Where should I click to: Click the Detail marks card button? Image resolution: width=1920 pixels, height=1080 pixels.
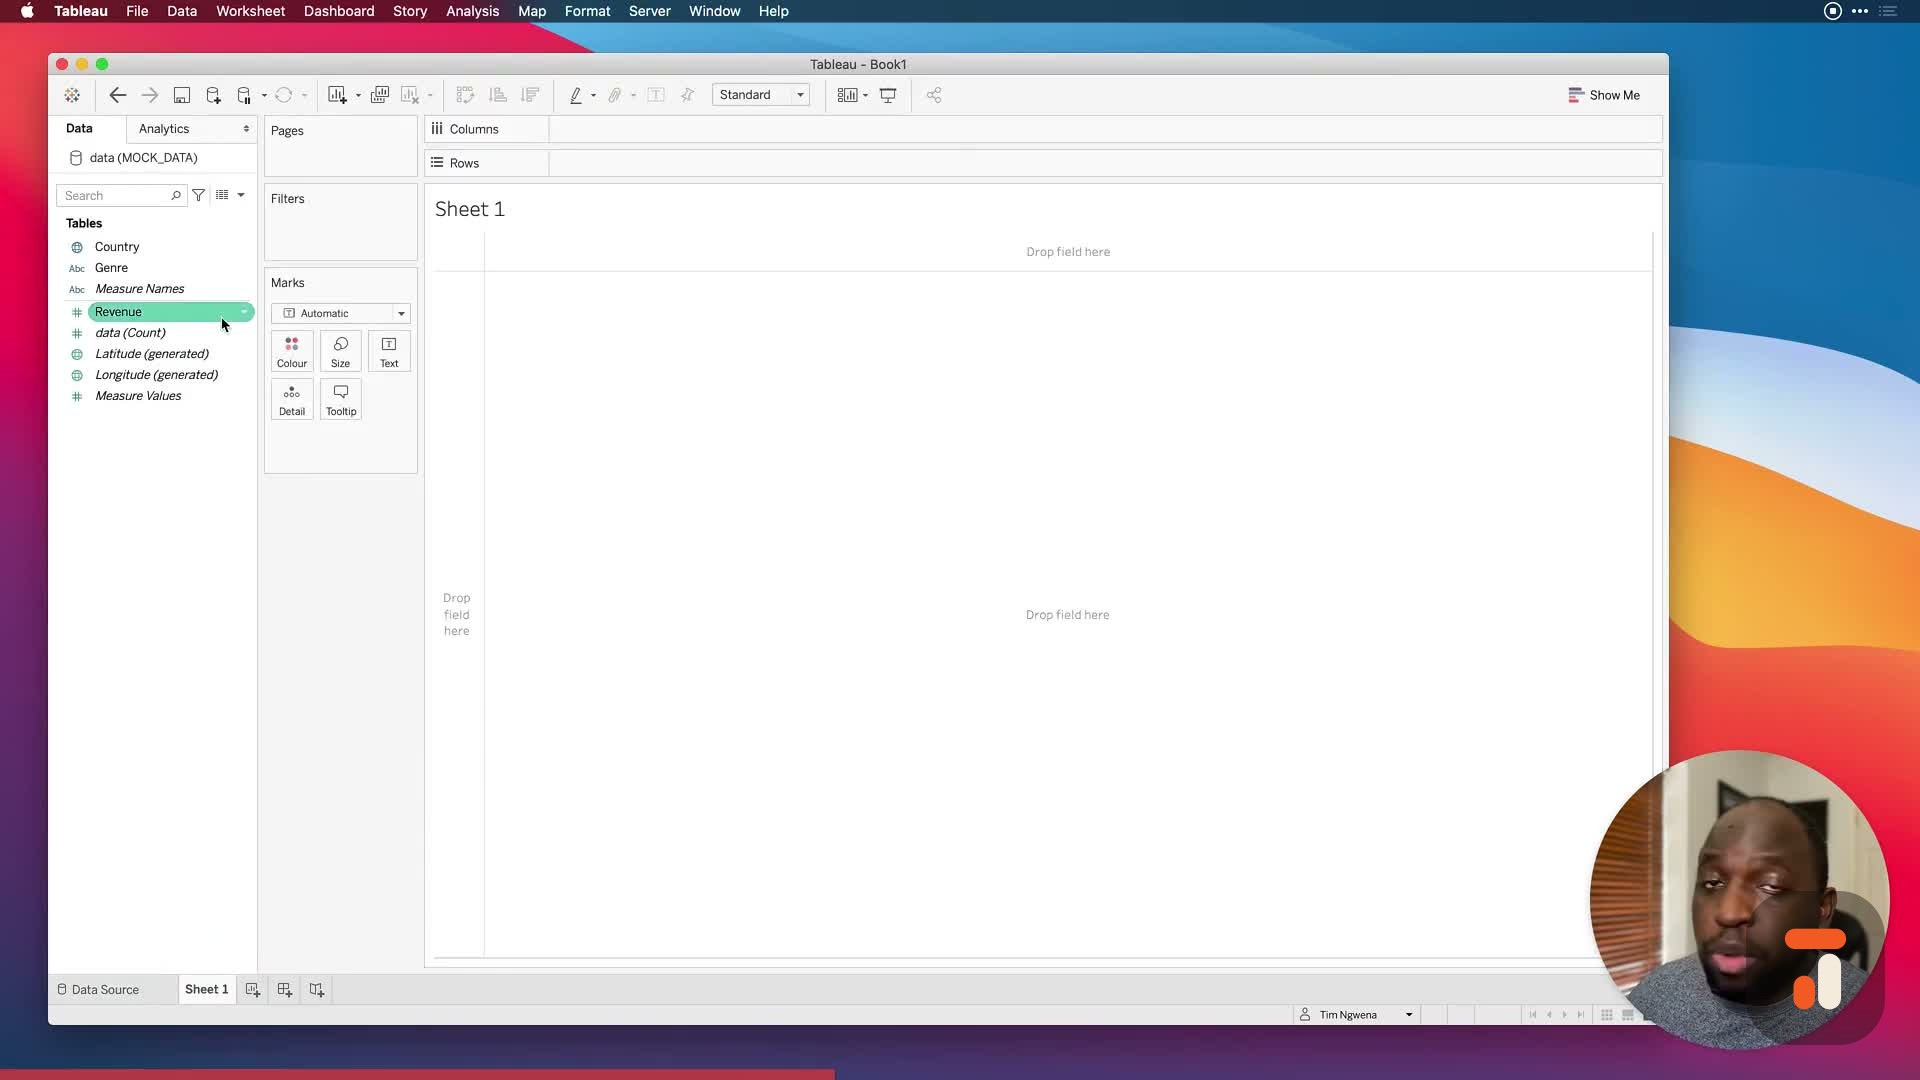[292, 400]
